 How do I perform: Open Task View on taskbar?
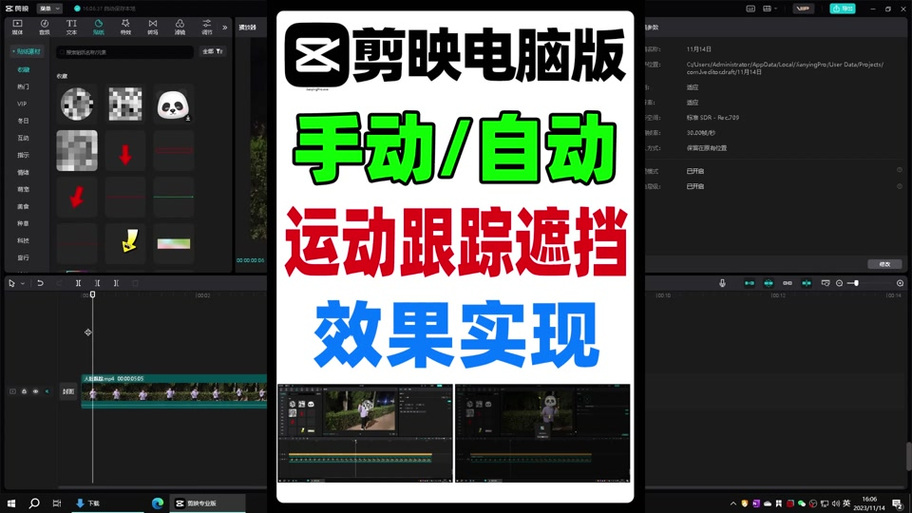[x=57, y=503]
